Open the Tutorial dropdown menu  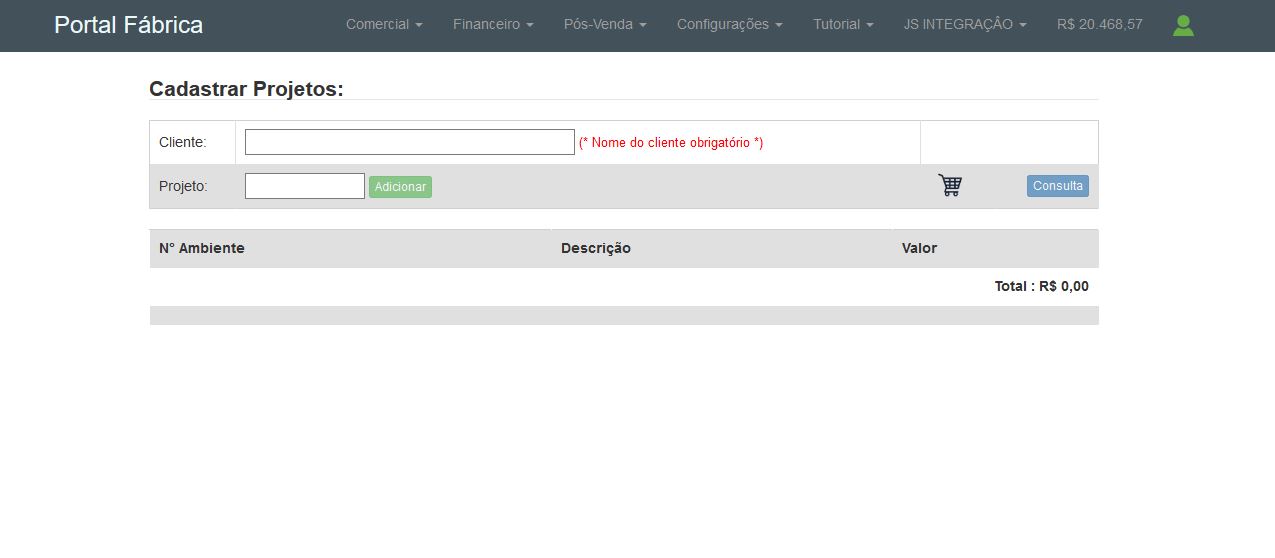(x=843, y=24)
